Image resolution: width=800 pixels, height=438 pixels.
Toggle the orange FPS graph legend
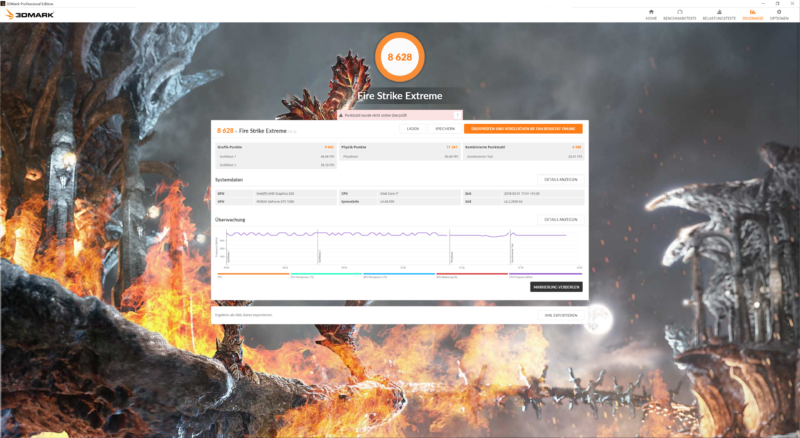tap(253, 275)
